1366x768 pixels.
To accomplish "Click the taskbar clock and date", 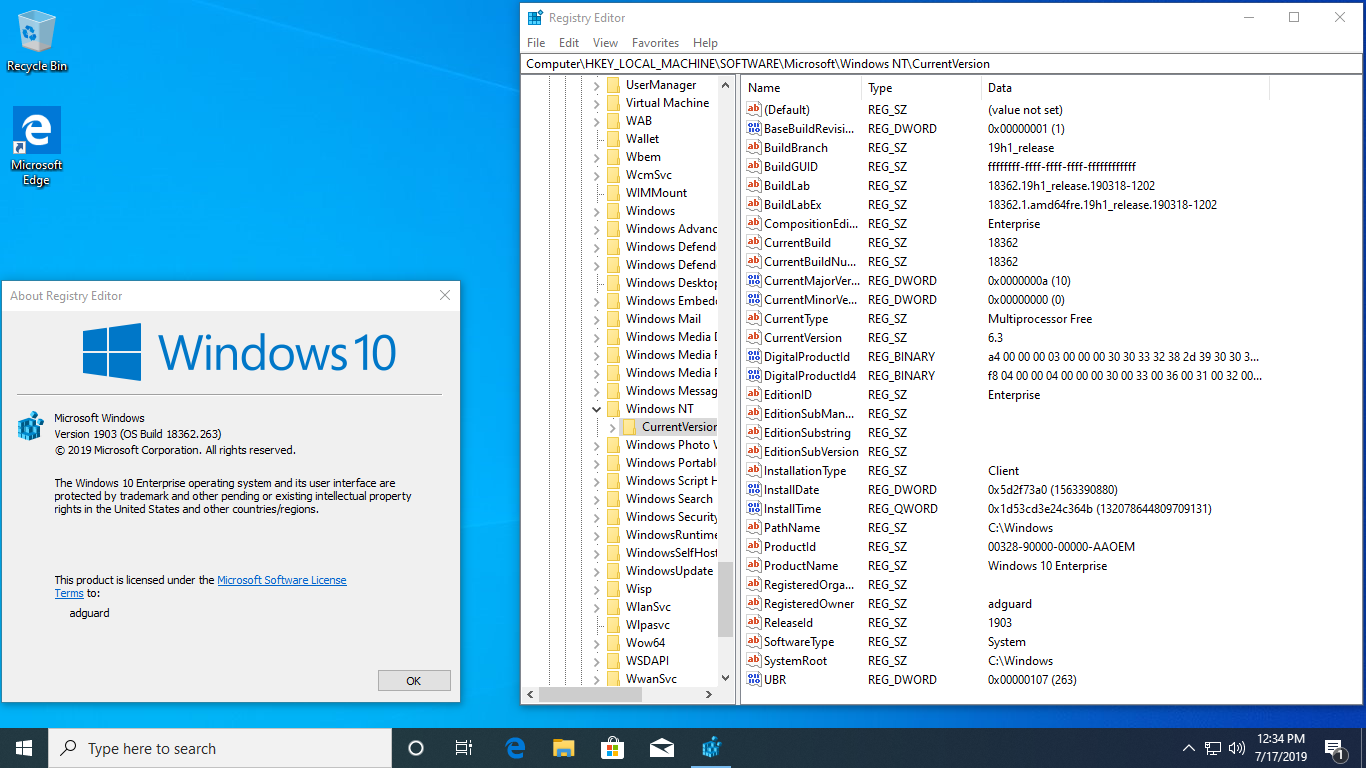I will coord(1280,748).
